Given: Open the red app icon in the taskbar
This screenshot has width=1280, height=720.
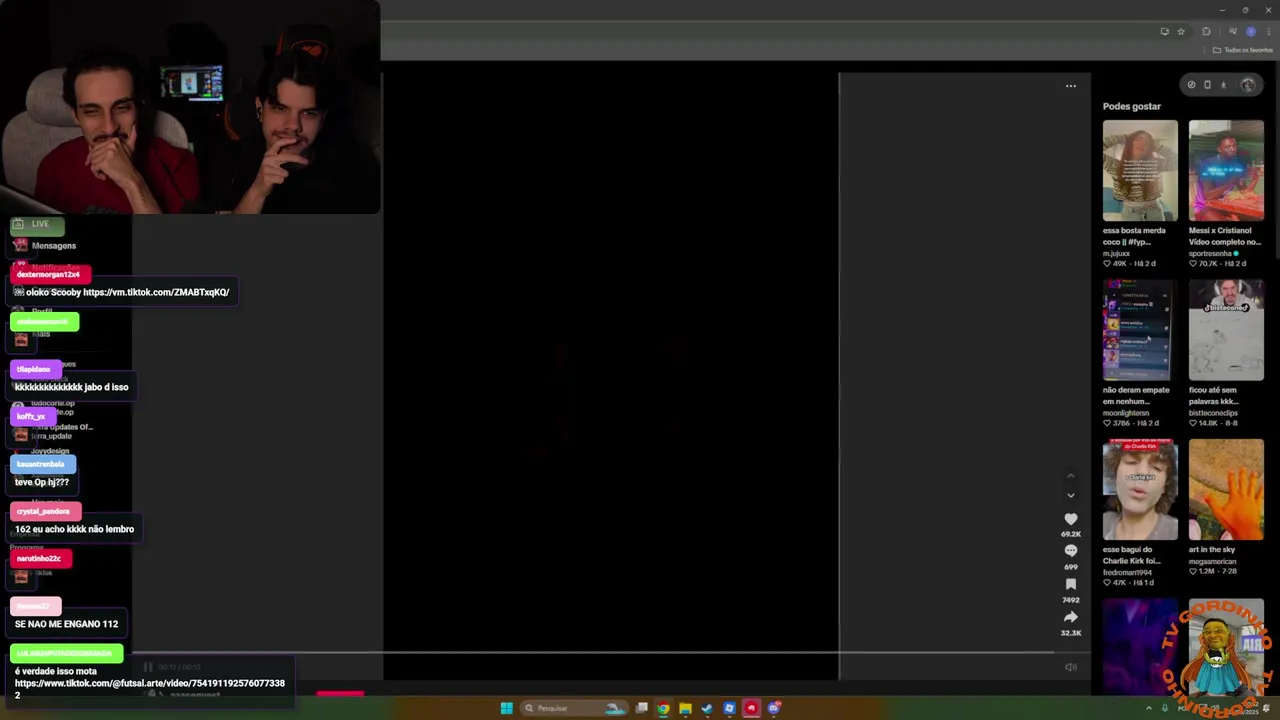Looking at the screenshot, I should [x=751, y=708].
